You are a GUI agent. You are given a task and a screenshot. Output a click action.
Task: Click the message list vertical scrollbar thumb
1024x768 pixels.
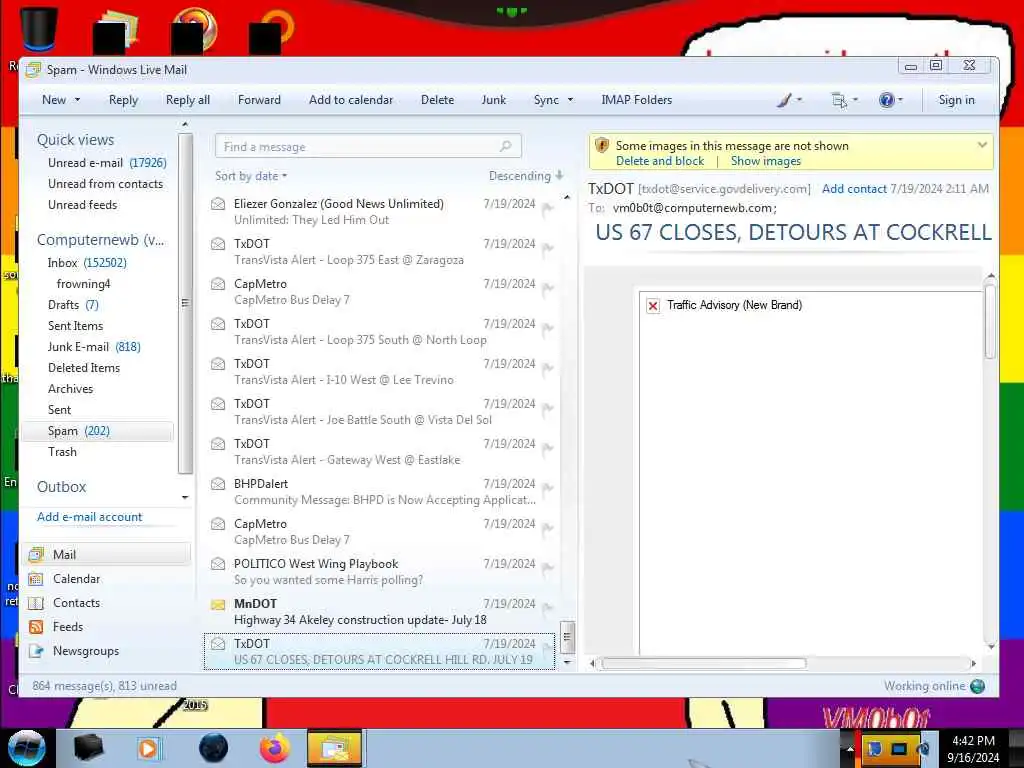click(568, 637)
